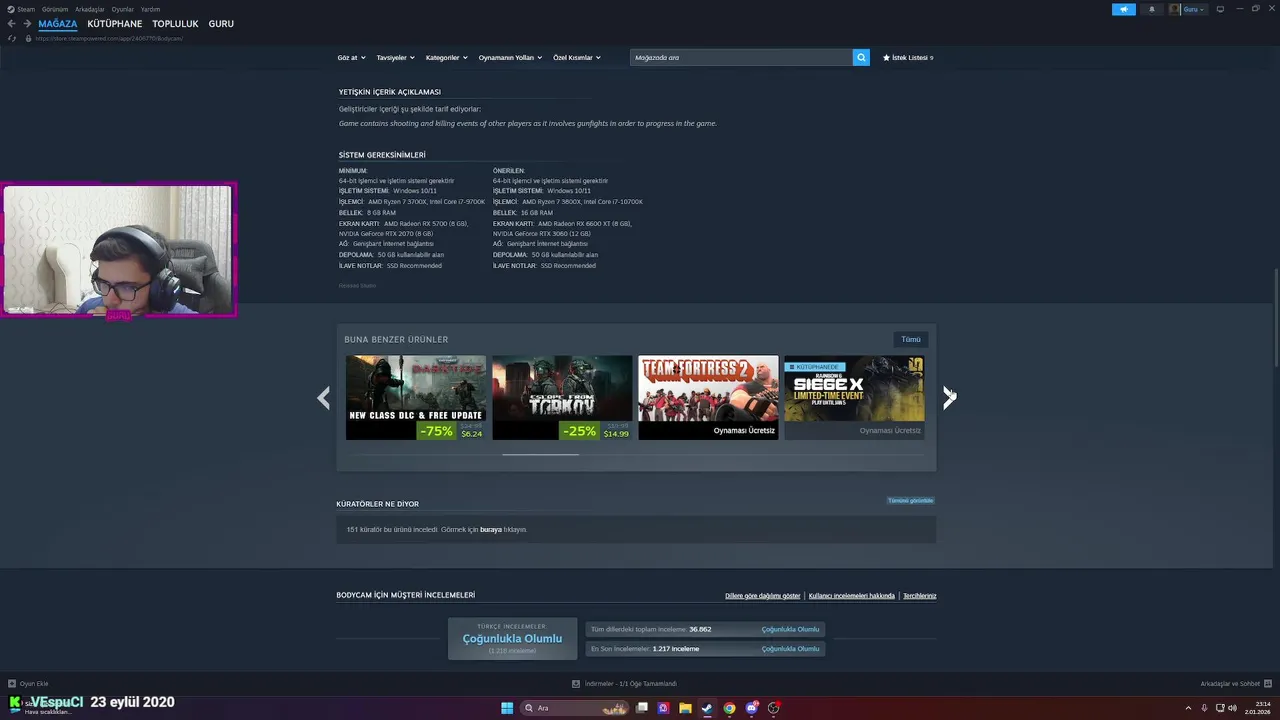Image resolution: width=1280 pixels, height=720 pixels.
Task: Click the taskbar clock showing 23:14
Action: tap(1258, 708)
